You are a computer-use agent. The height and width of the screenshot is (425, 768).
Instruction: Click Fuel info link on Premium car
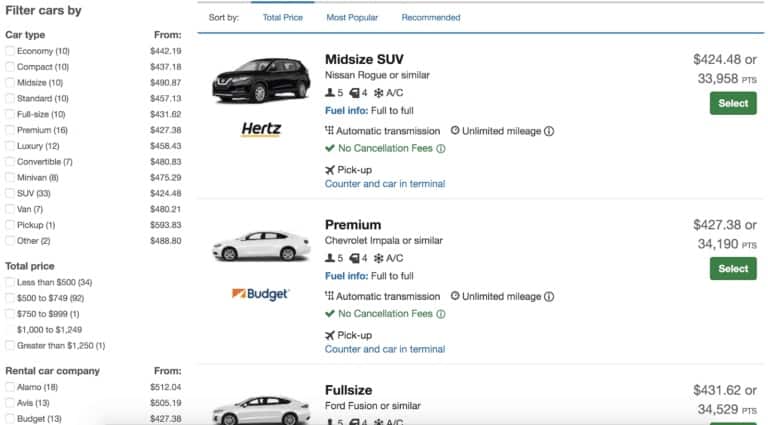(x=346, y=276)
